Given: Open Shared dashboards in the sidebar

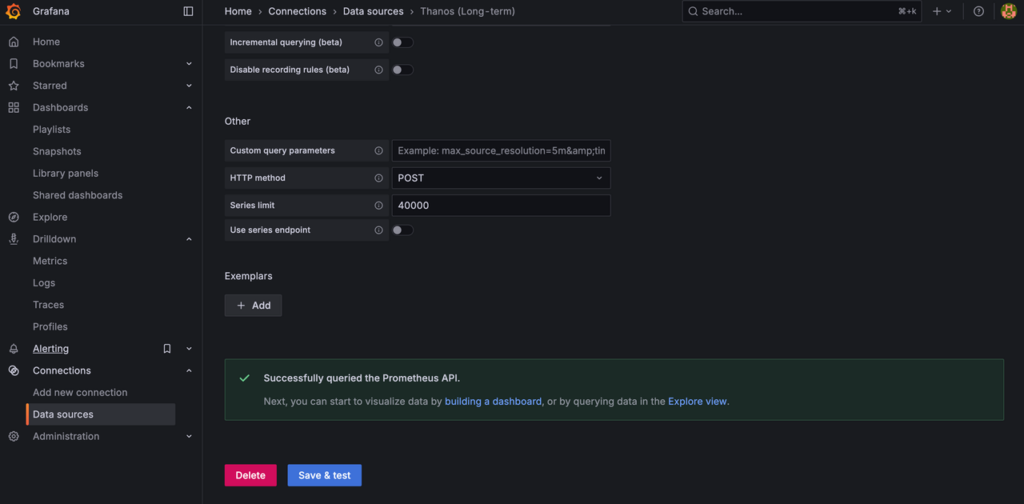Looking at the screenshot, I should point(78,195).
